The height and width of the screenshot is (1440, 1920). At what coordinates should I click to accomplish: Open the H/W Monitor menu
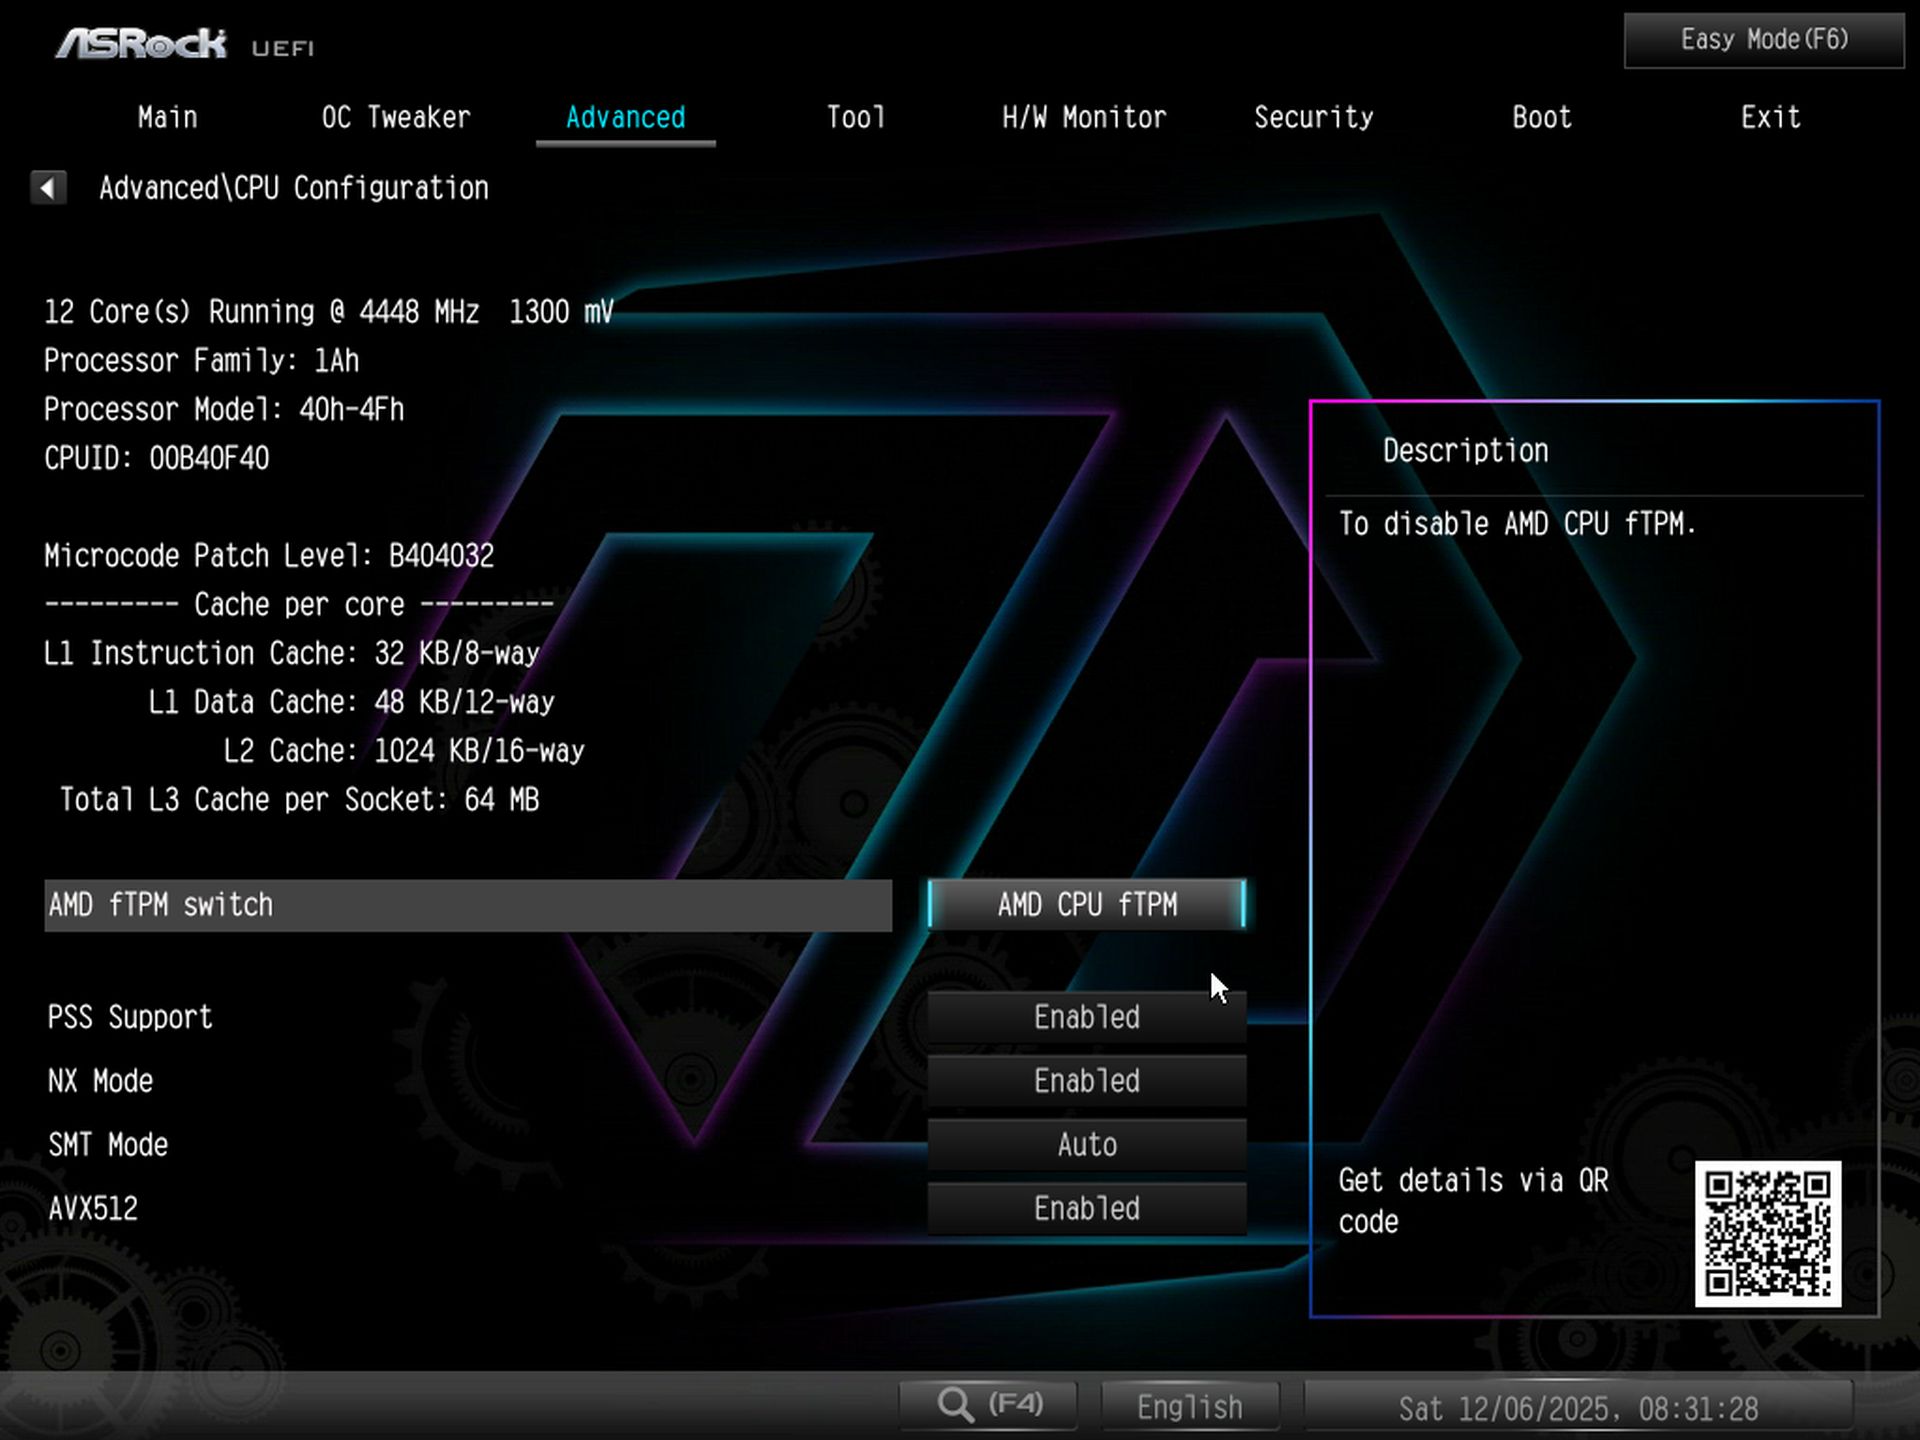(1084, 117)
